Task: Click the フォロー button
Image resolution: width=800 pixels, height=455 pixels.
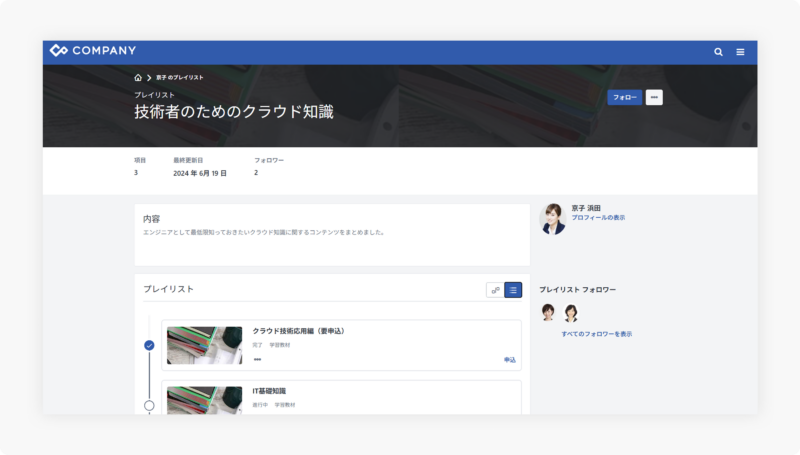Action: (624, 97)
